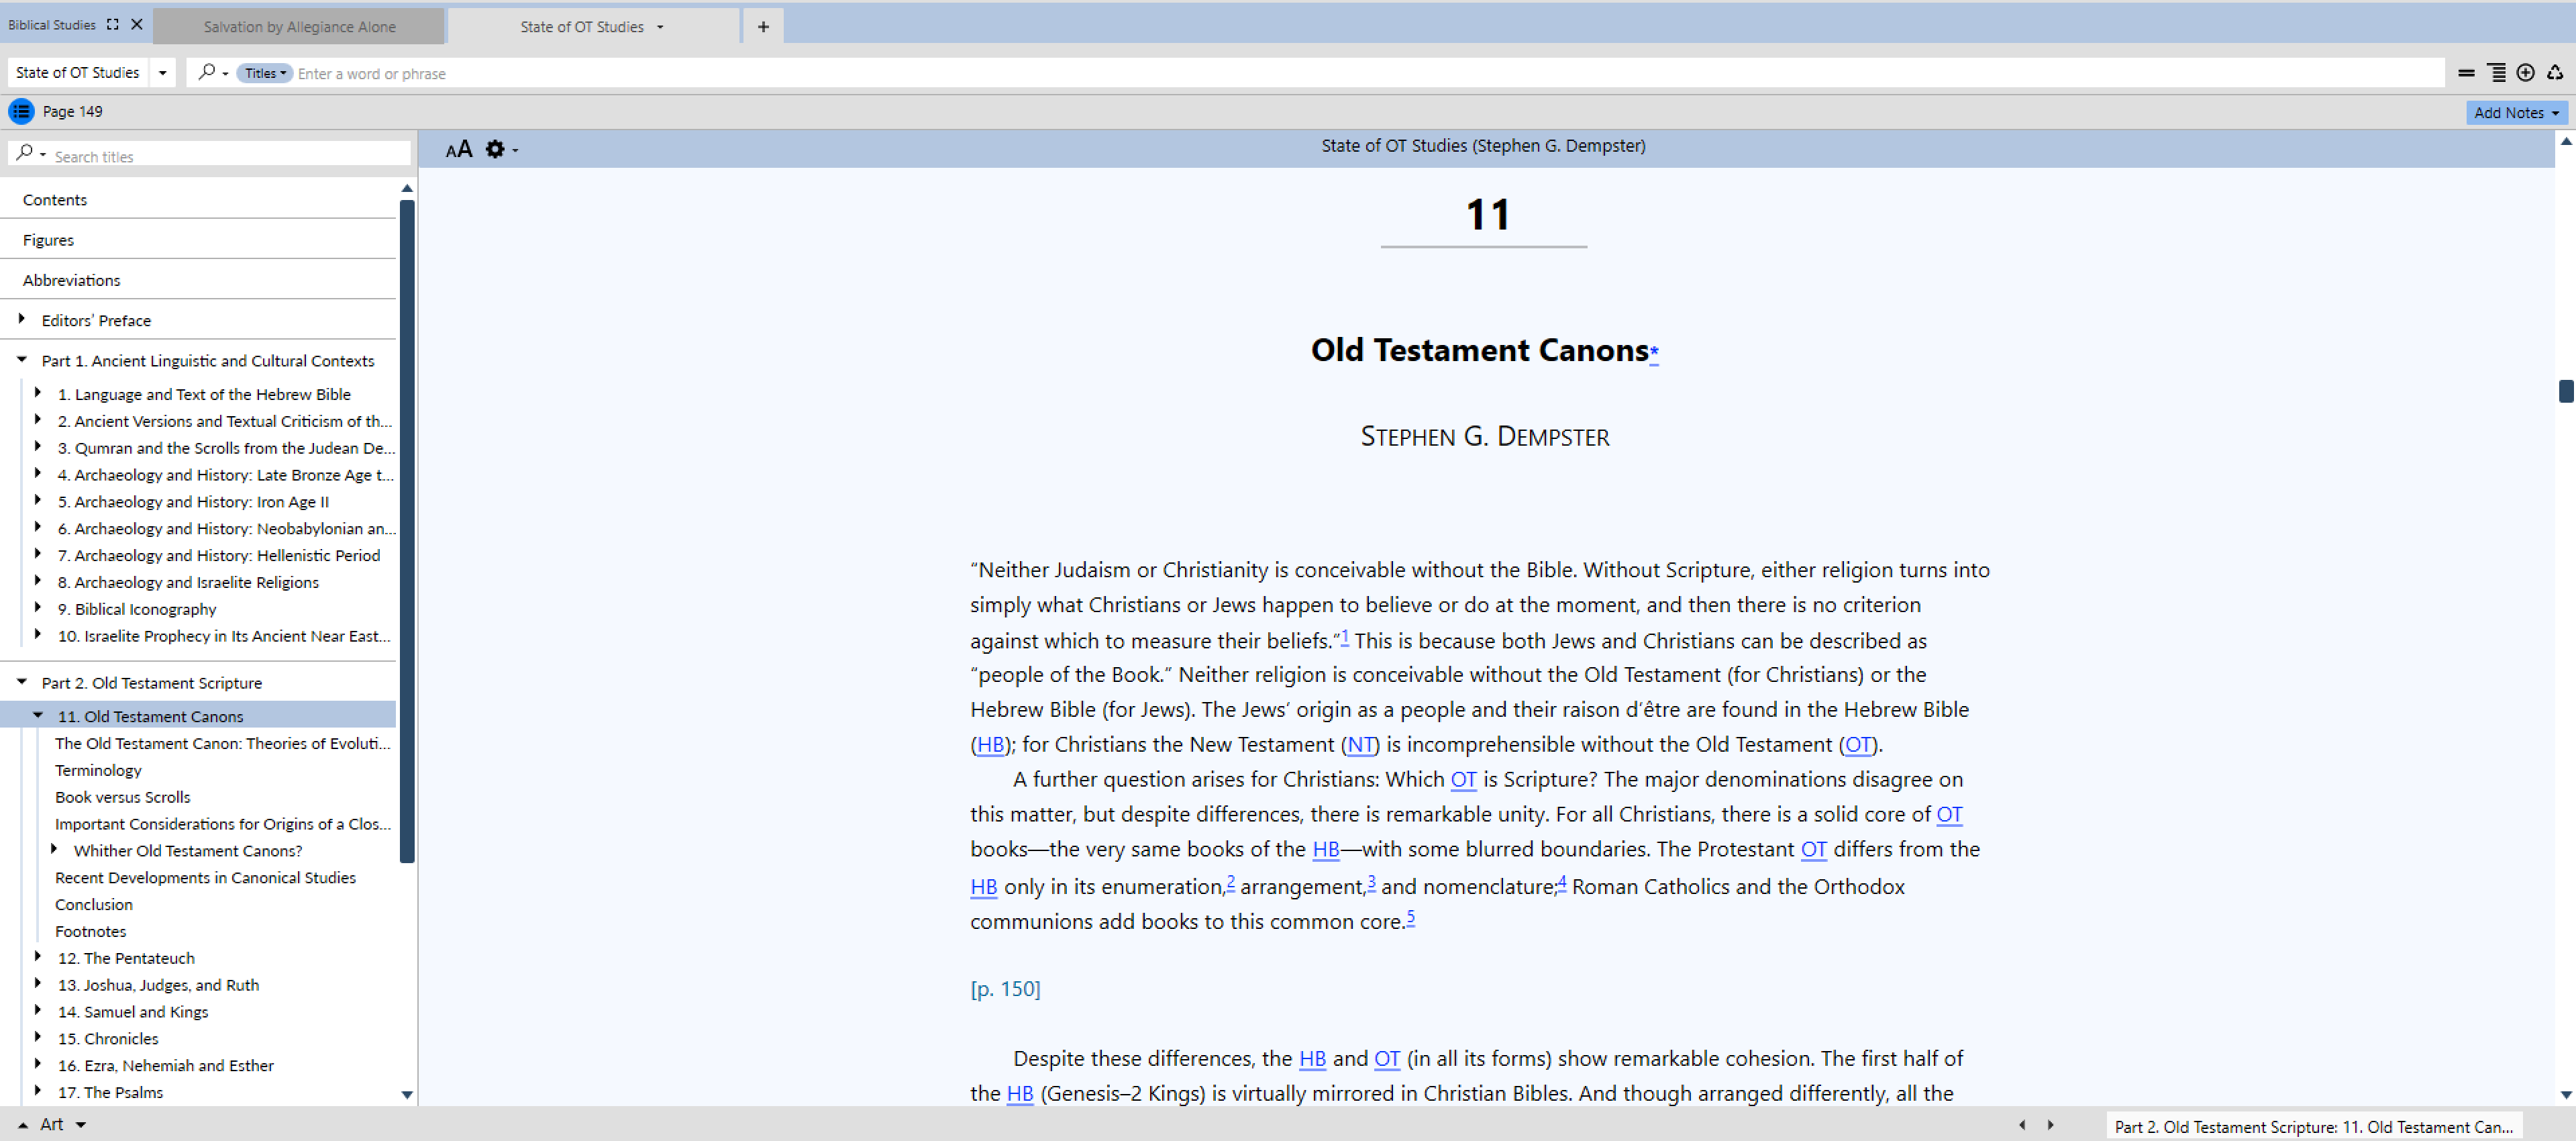The image size is (2576, 1141).
Task: Collapse Part 1 Ancient Linguistic and Cultural Contexts
Action: [x=22, y=360]
